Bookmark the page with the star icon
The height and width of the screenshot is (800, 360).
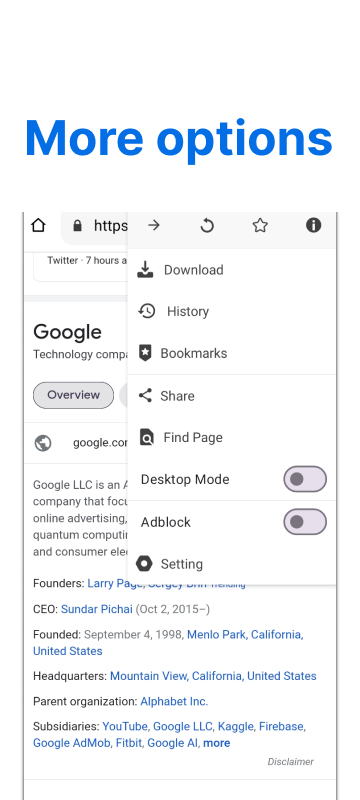click(x=260, y=225)
